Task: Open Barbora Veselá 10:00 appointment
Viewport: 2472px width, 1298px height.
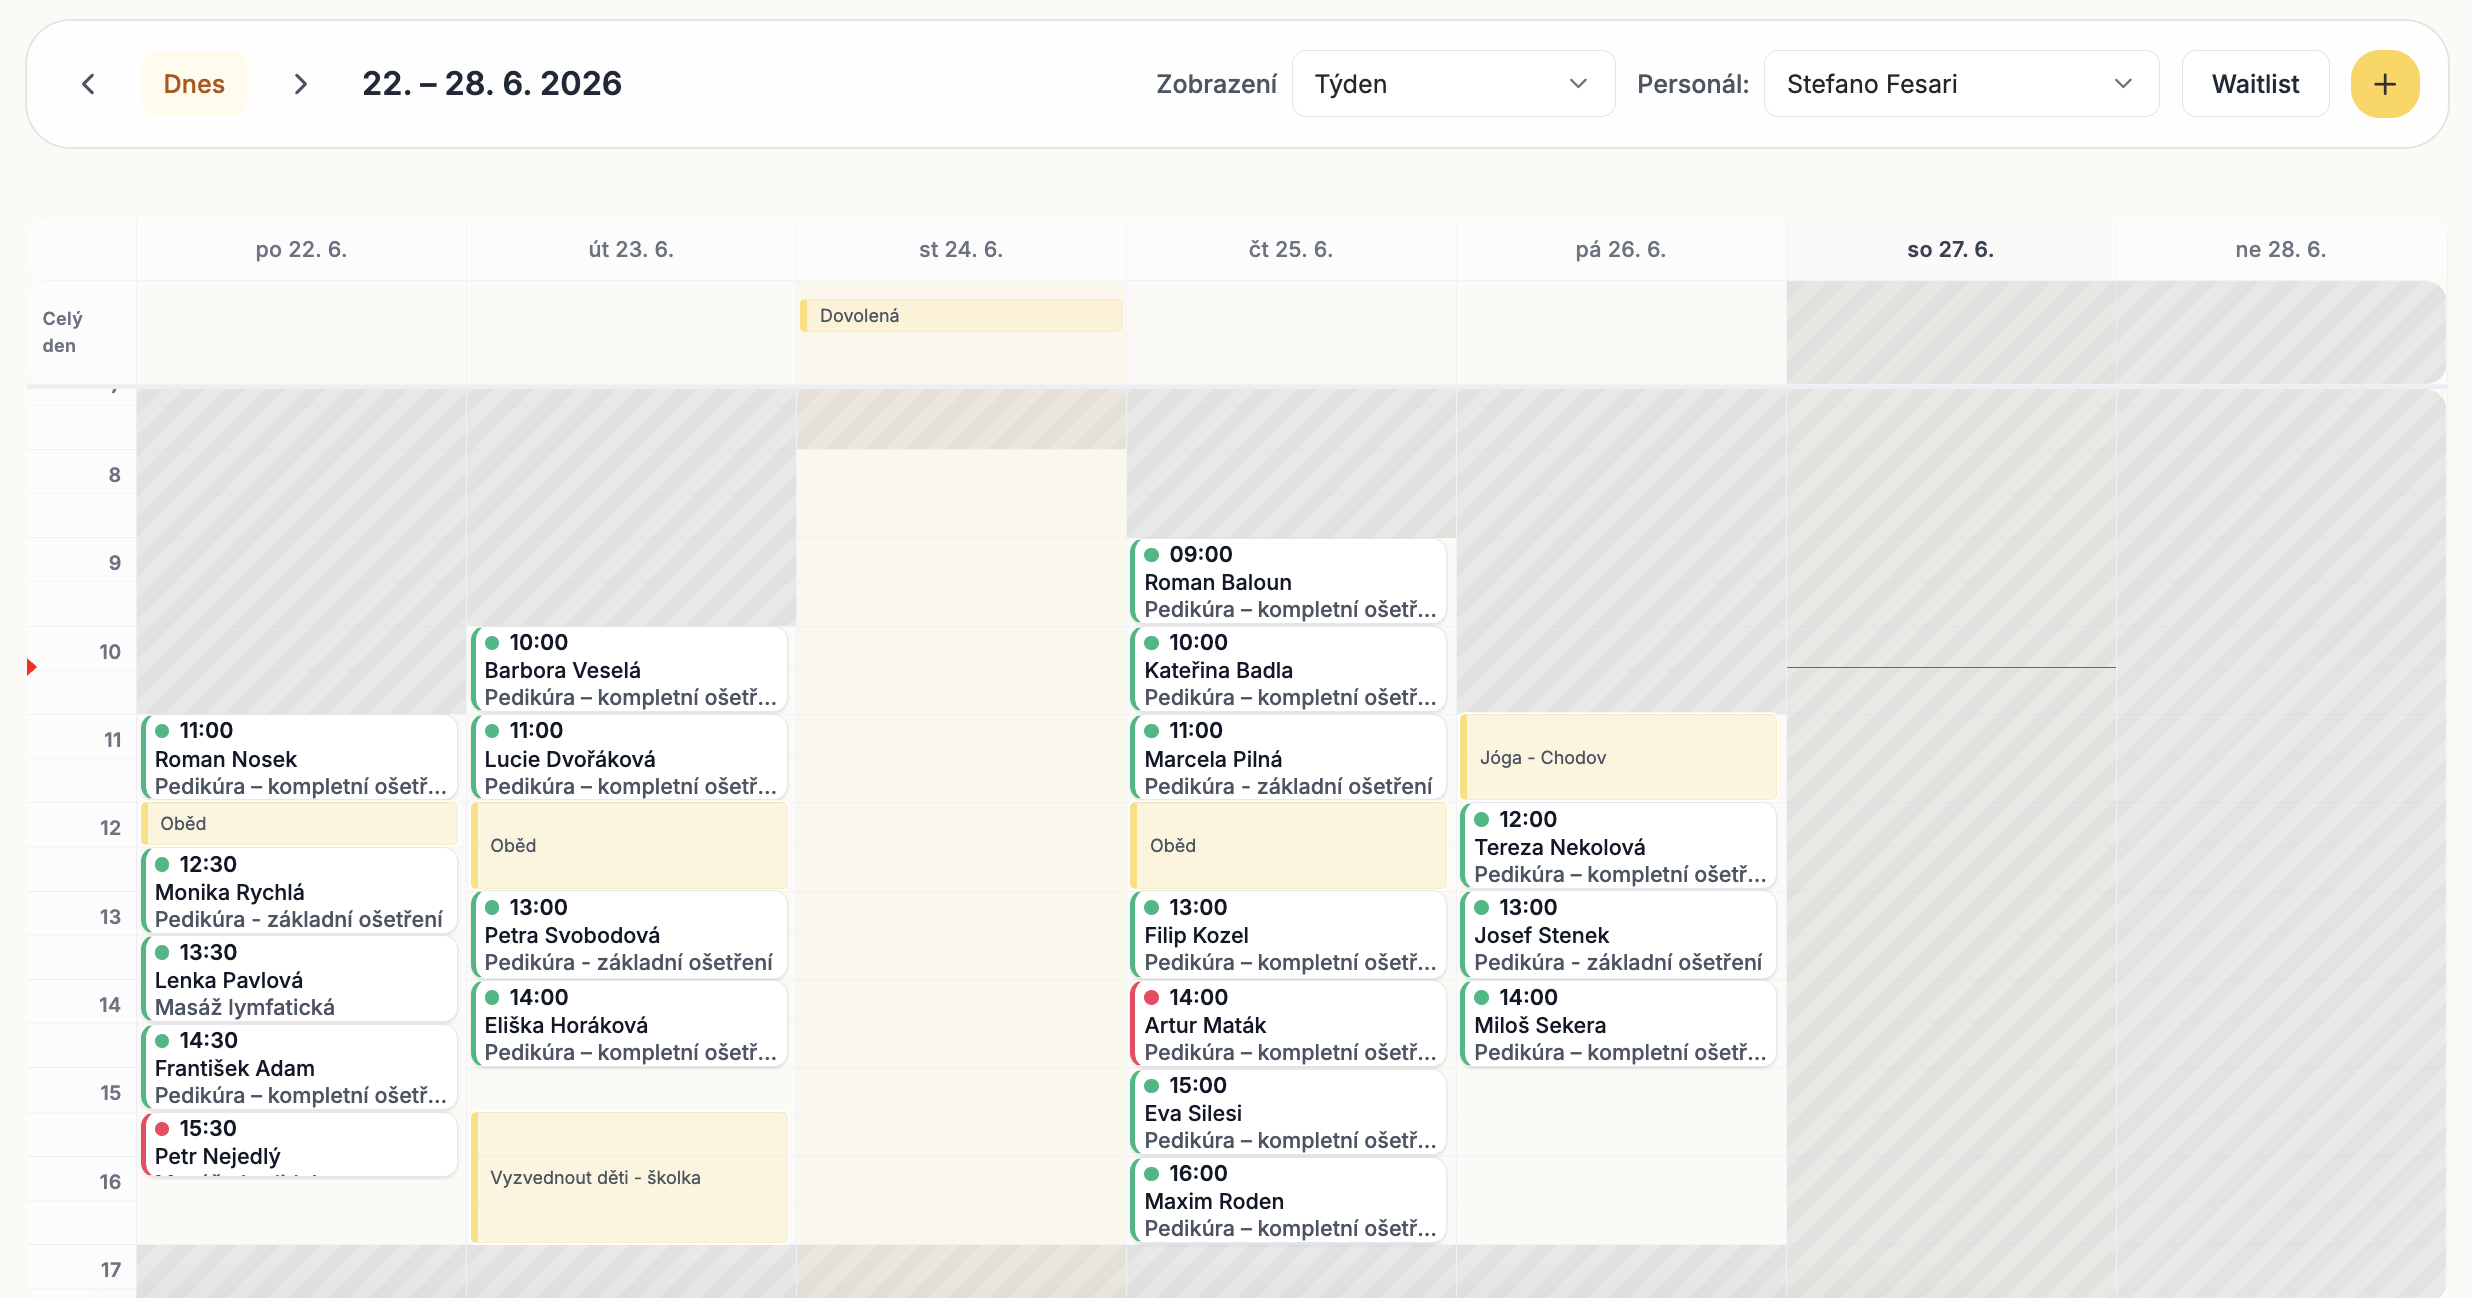Action: [629, 669]
